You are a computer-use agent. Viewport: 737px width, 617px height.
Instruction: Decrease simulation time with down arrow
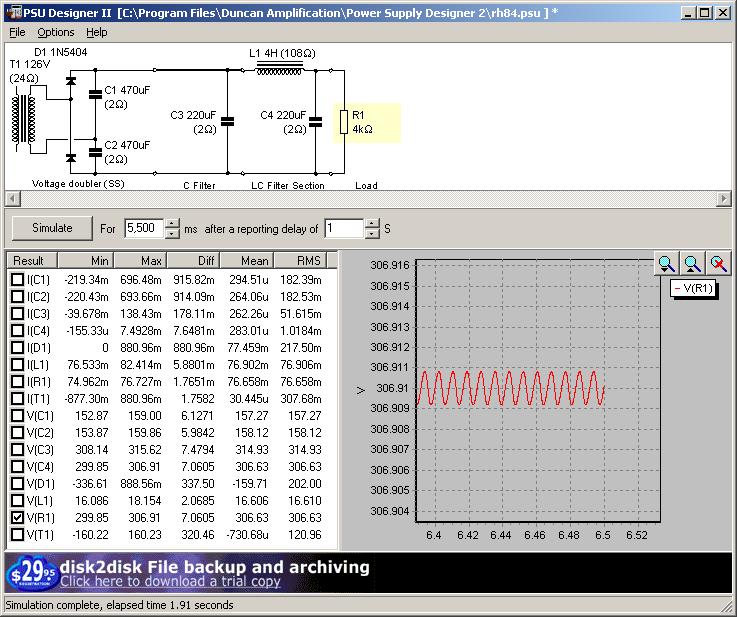click(172, 234)
